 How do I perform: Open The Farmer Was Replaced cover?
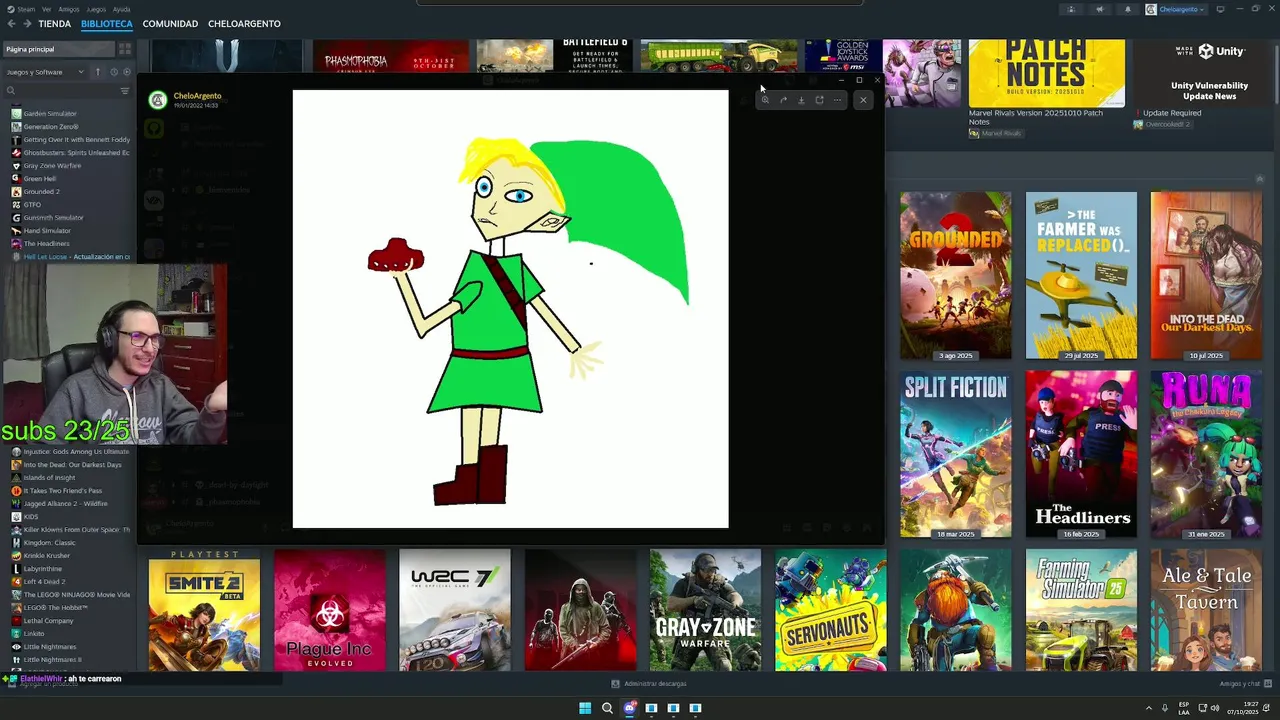pos(1081,275)
